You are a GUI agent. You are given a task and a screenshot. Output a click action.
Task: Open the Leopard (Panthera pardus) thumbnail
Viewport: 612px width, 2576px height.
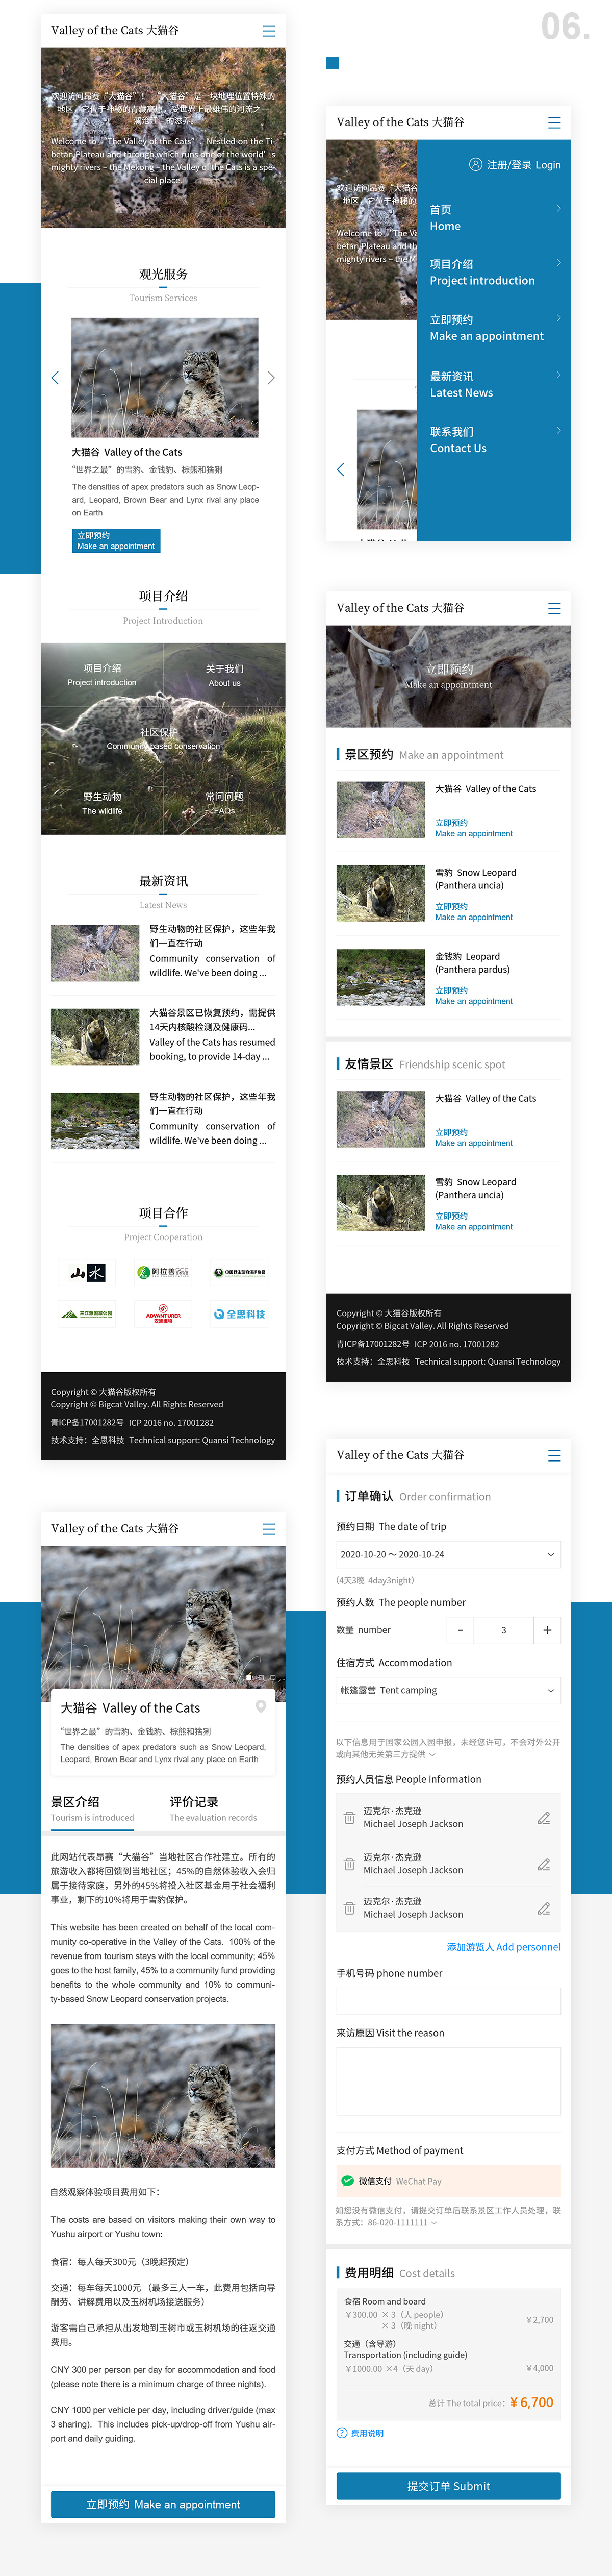point(381,977)
